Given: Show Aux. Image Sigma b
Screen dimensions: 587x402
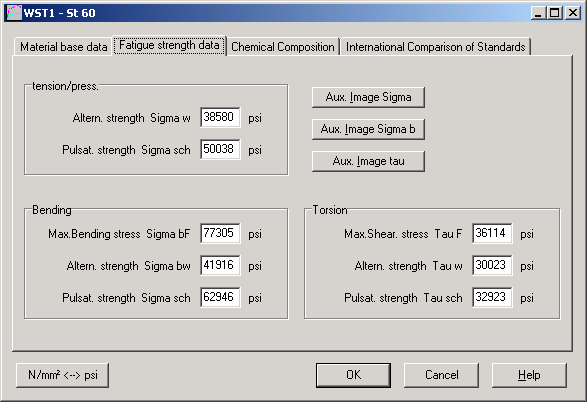Looking at the screenshot, I should click(368, 129).
